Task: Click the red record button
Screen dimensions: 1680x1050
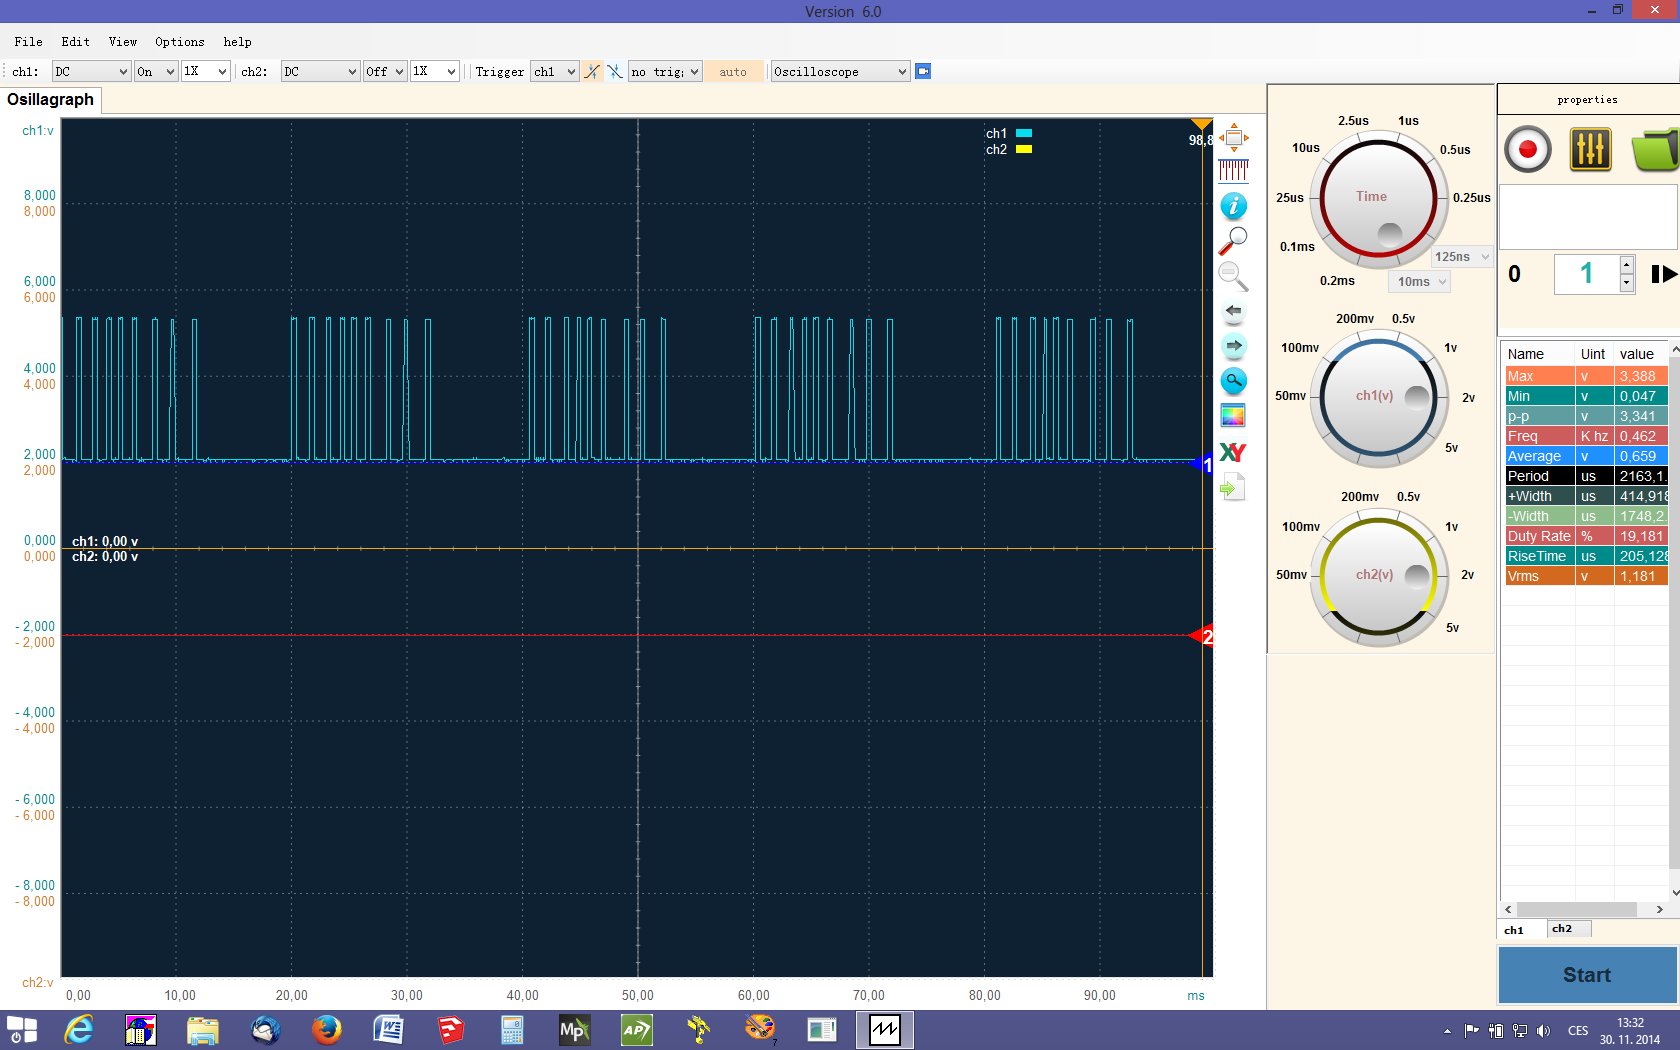Action: pyautogui.click(x=1527, y=150)
